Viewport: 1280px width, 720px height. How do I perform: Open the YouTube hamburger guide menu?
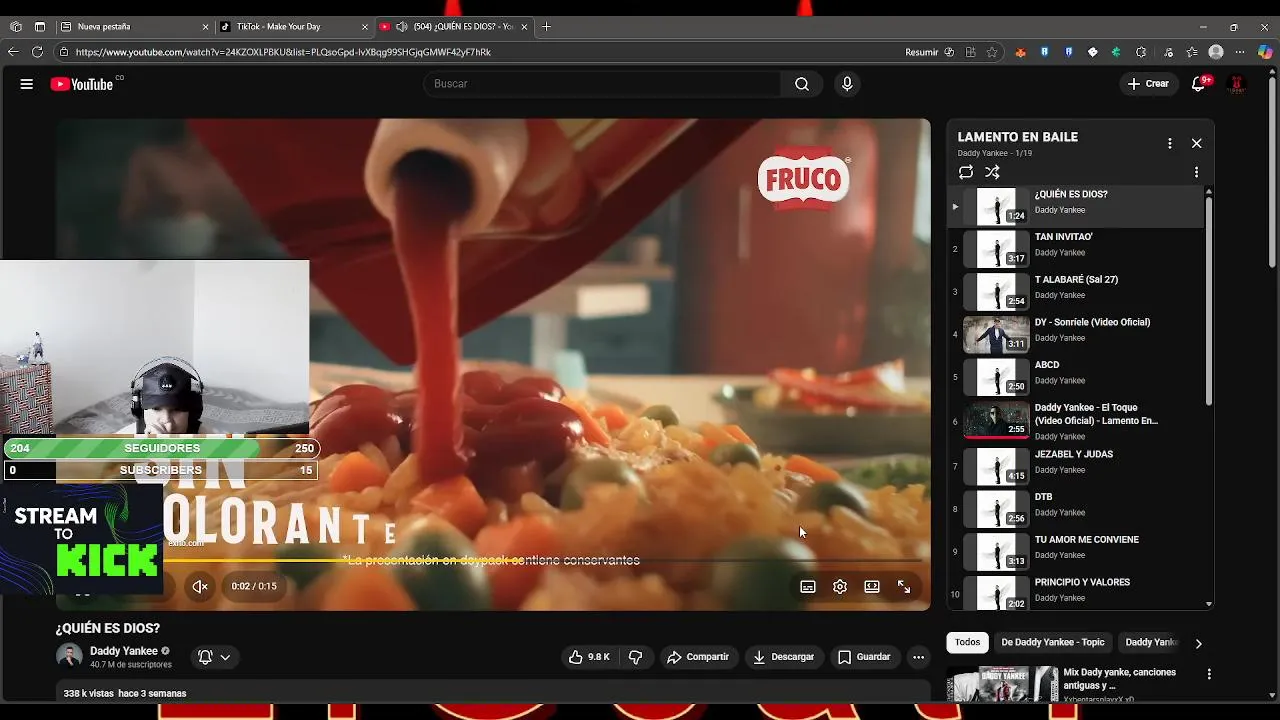coord(27,84)
